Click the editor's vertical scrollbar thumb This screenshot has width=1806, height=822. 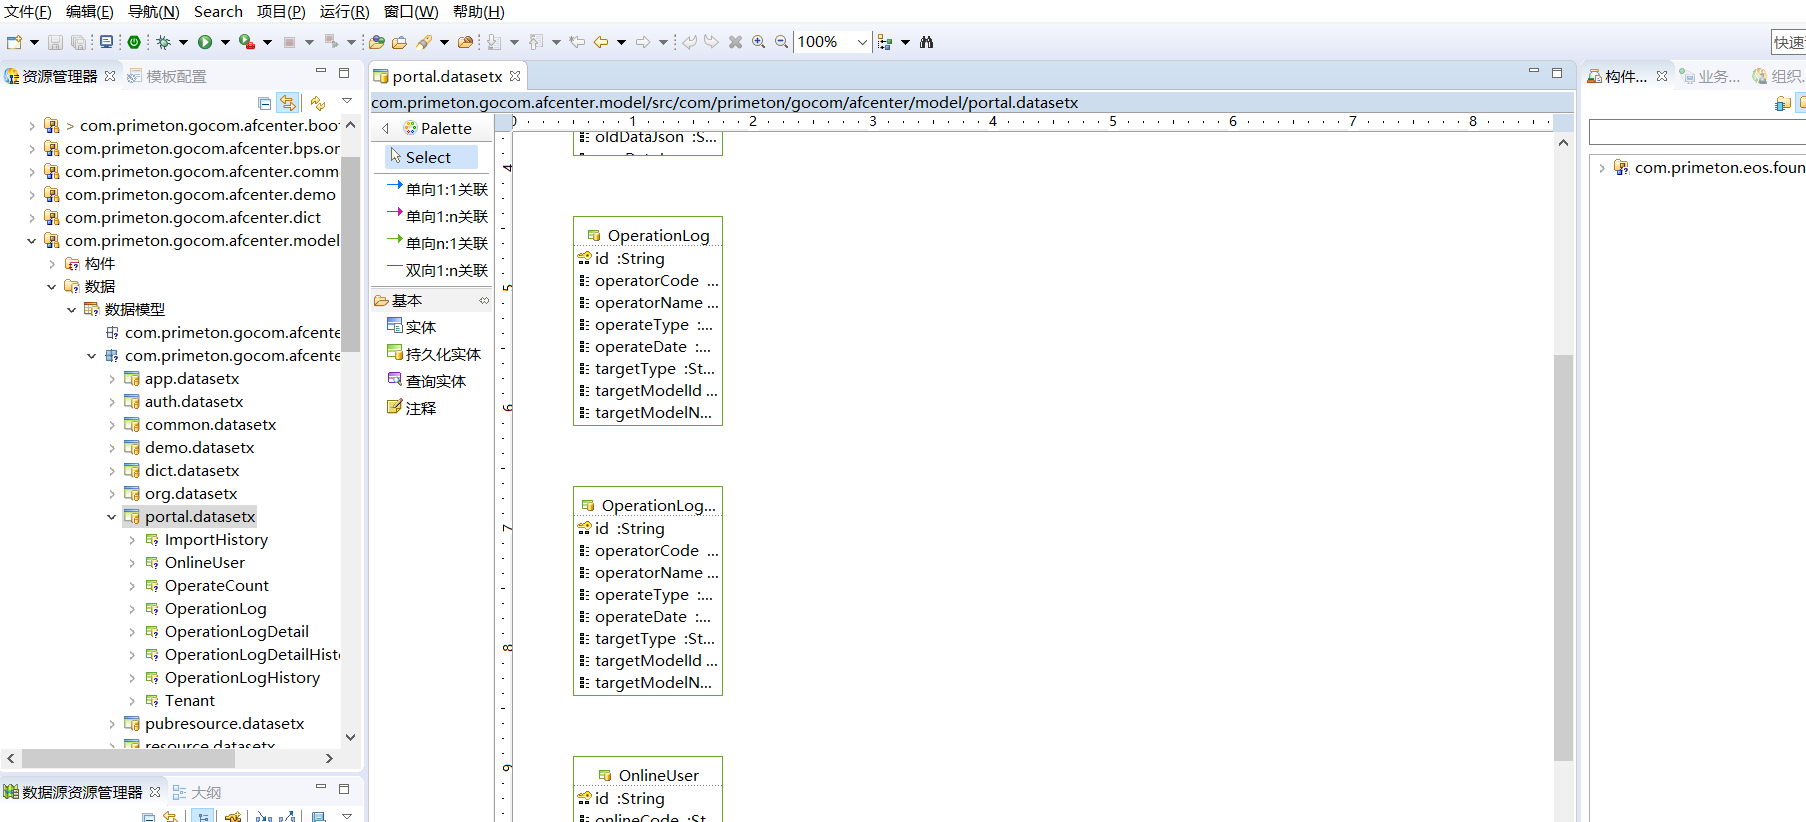(1563, 555)
